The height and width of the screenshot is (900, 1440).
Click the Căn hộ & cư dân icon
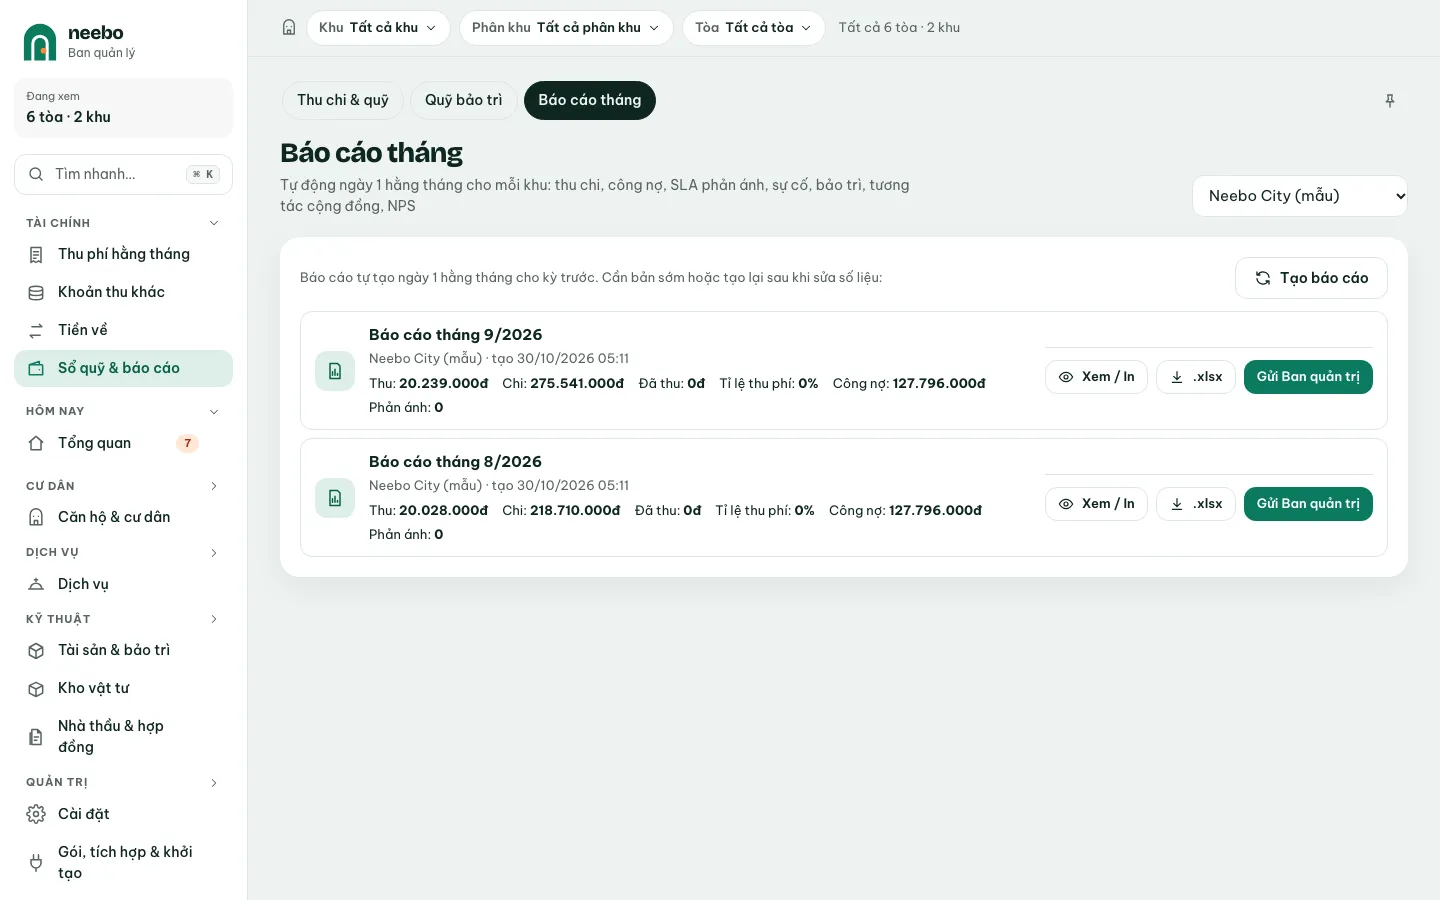click(36, 517)
